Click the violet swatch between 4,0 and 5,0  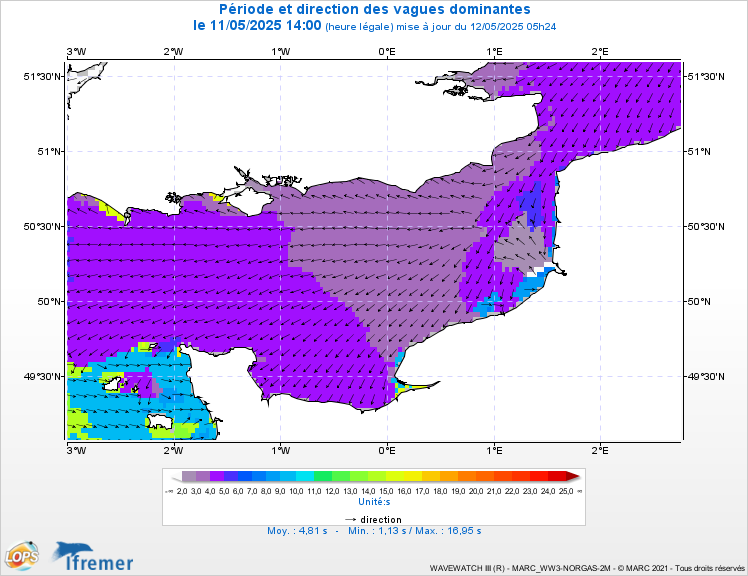217,476
